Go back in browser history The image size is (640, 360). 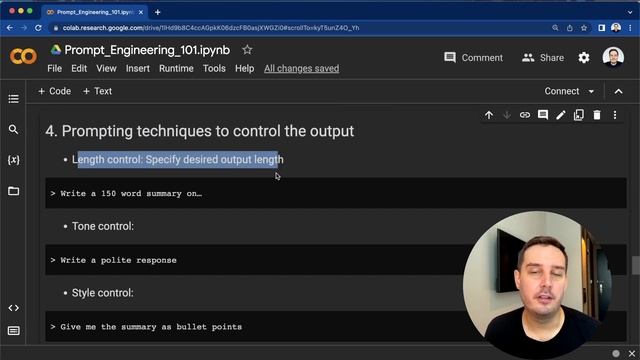coord(10,28)
